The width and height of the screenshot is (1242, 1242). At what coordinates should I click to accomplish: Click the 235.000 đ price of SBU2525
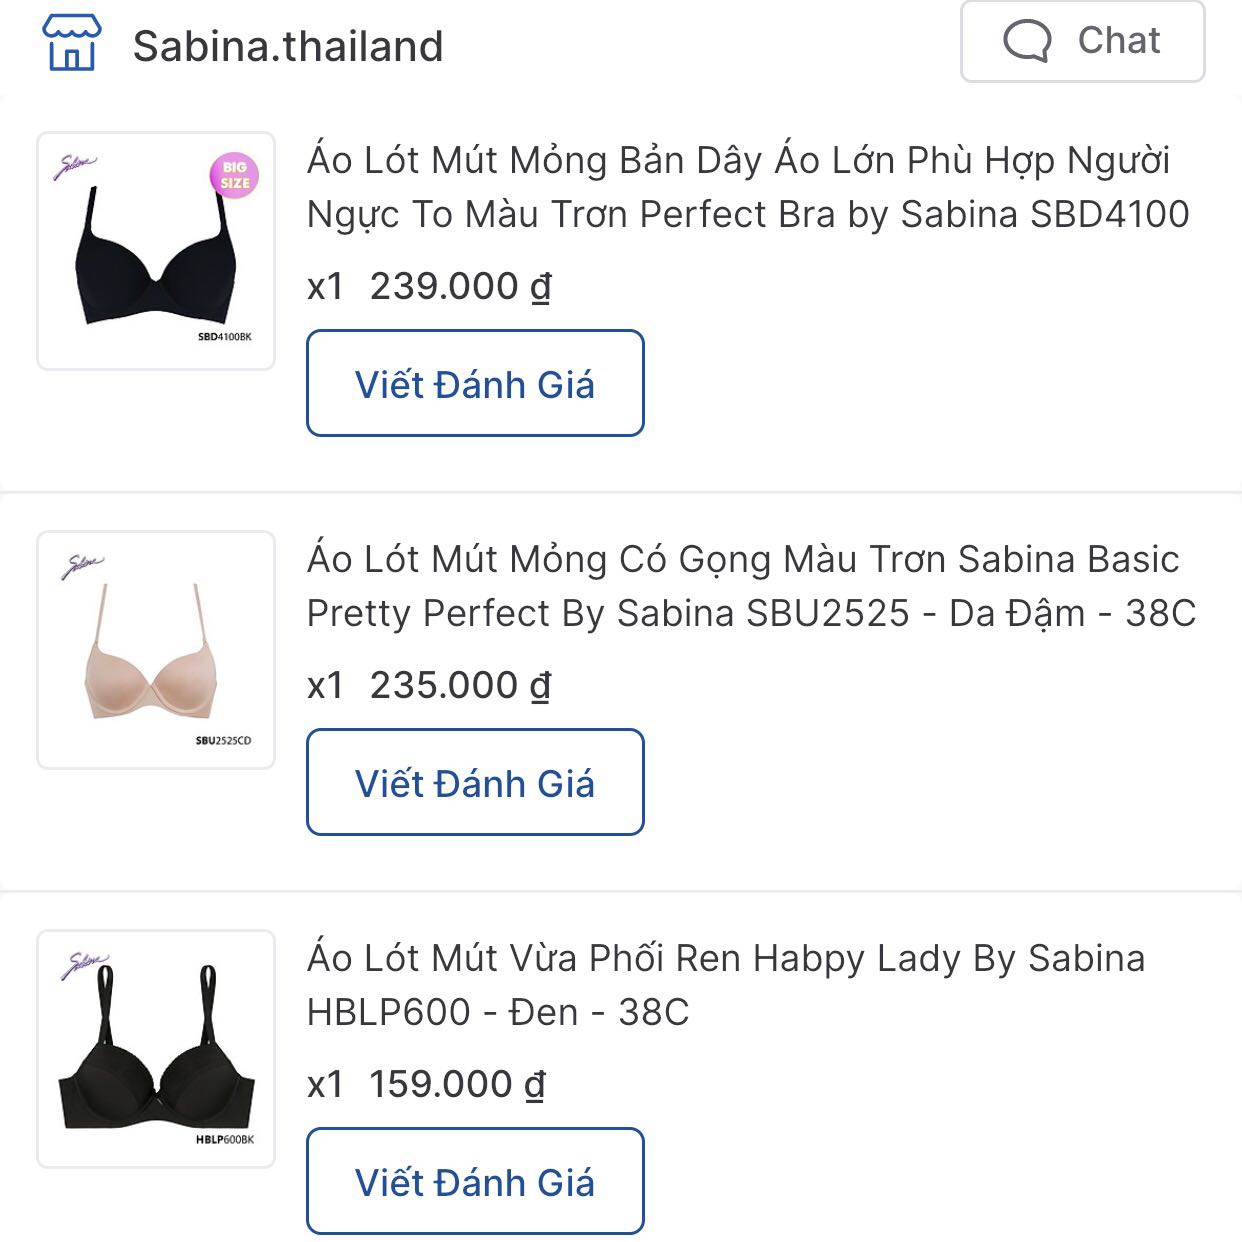click(x=462, y=685)
